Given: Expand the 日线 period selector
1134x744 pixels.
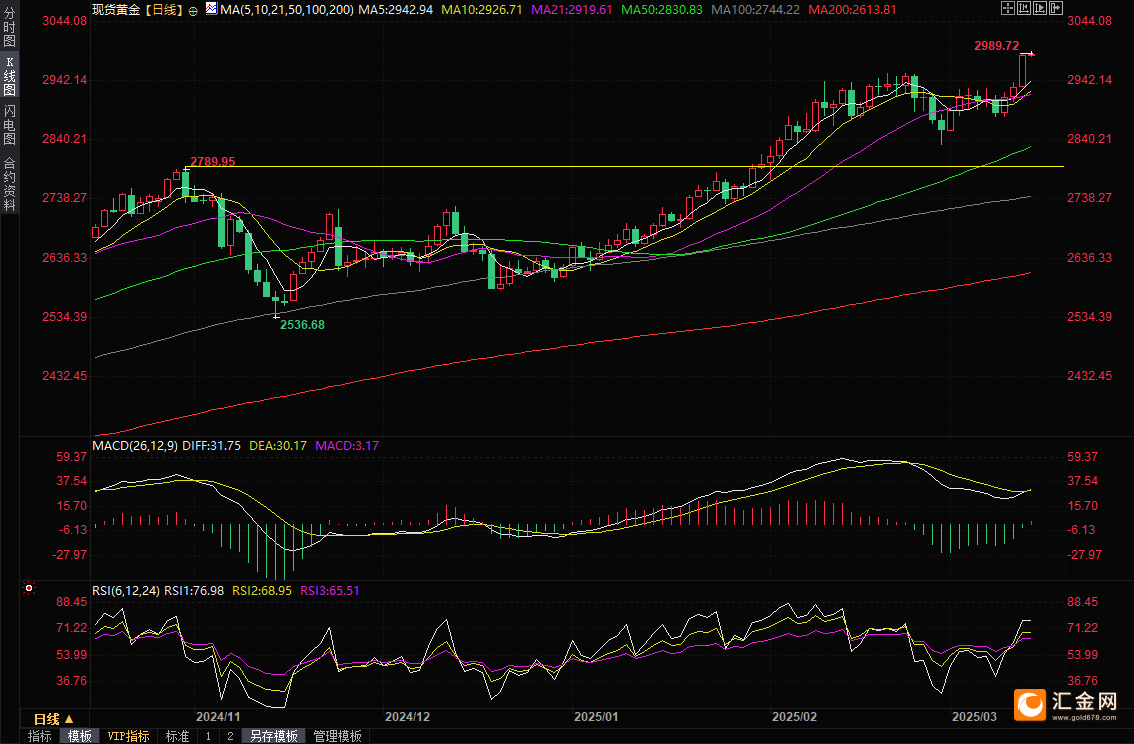Looking at the screenshot, I should 54,719.
